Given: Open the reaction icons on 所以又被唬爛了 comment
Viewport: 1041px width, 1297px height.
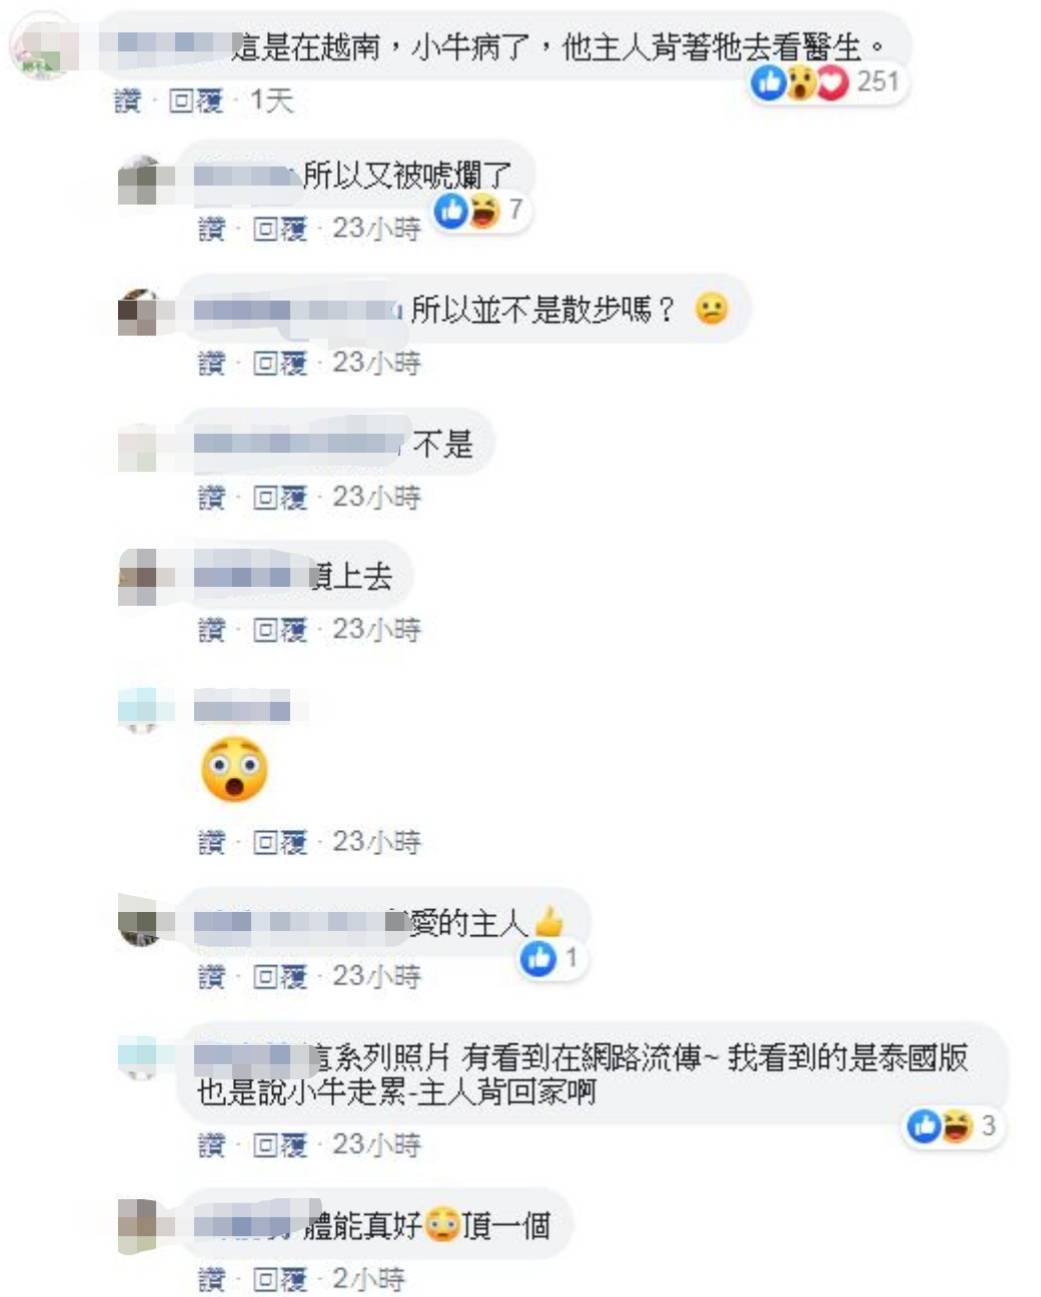Looking at the screenshot, I should coord(467,210).
